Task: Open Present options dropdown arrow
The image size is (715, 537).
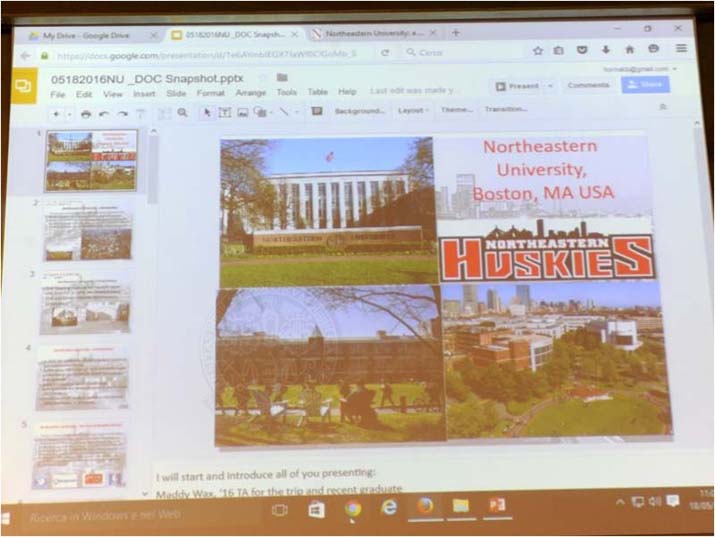Action: 550,86
